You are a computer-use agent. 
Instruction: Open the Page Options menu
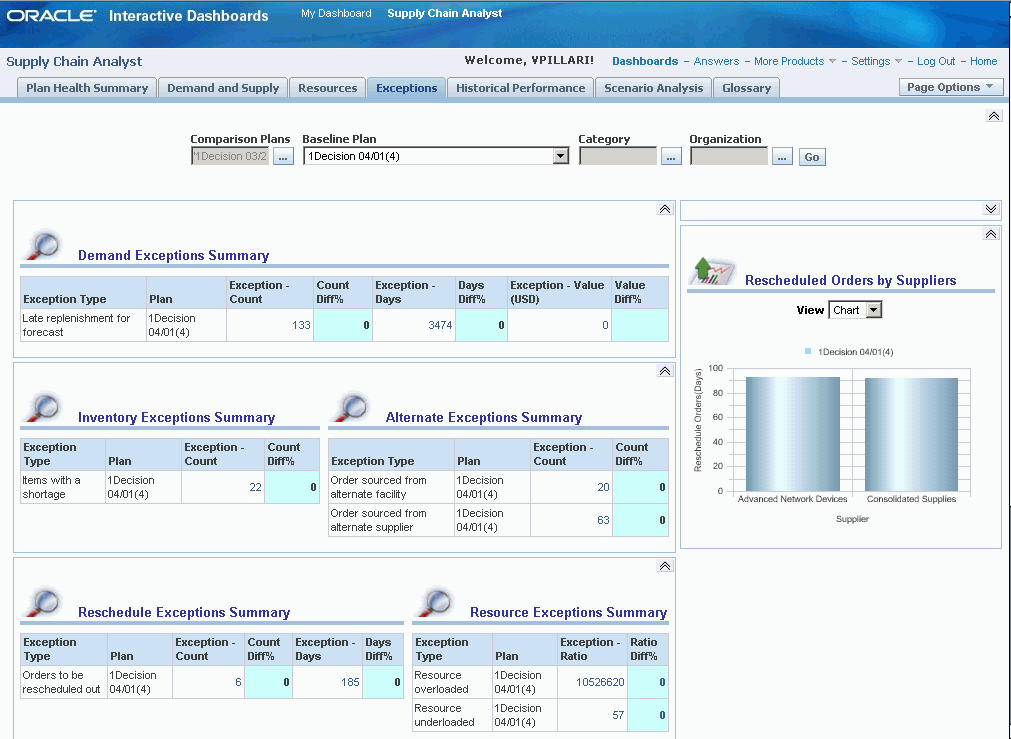[950, 87]
